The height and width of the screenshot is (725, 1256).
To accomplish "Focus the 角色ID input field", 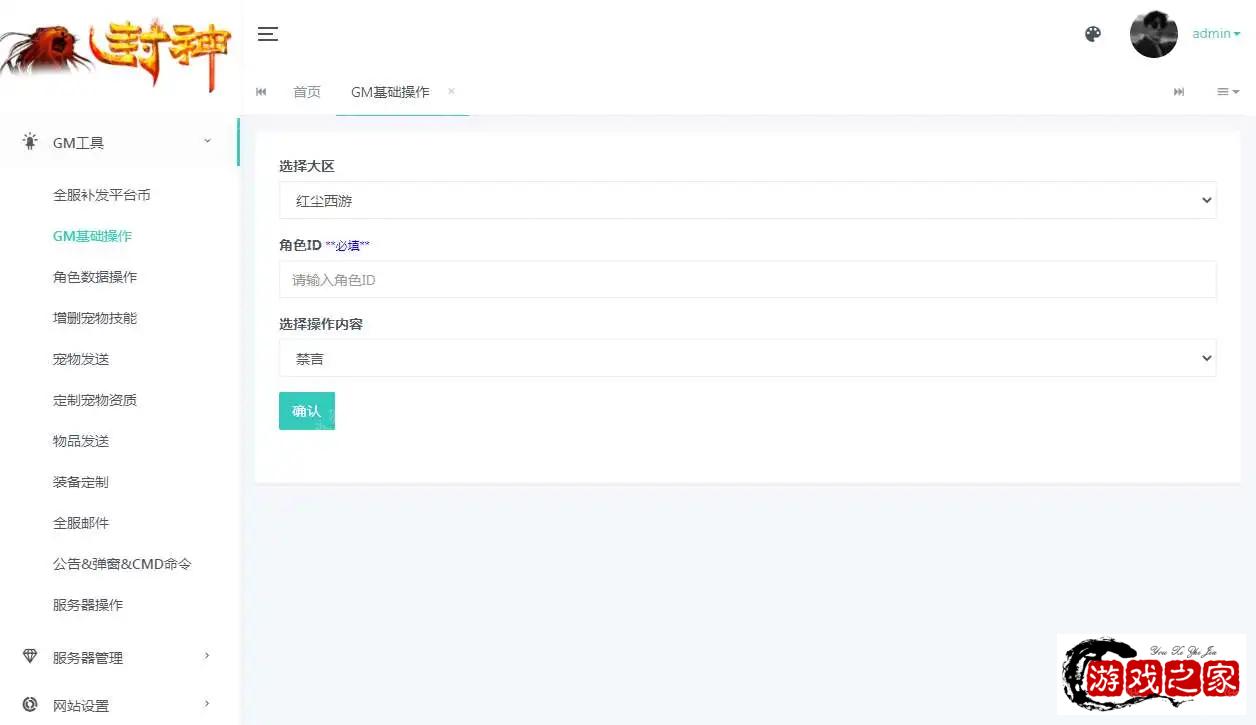I will point(747,280).
